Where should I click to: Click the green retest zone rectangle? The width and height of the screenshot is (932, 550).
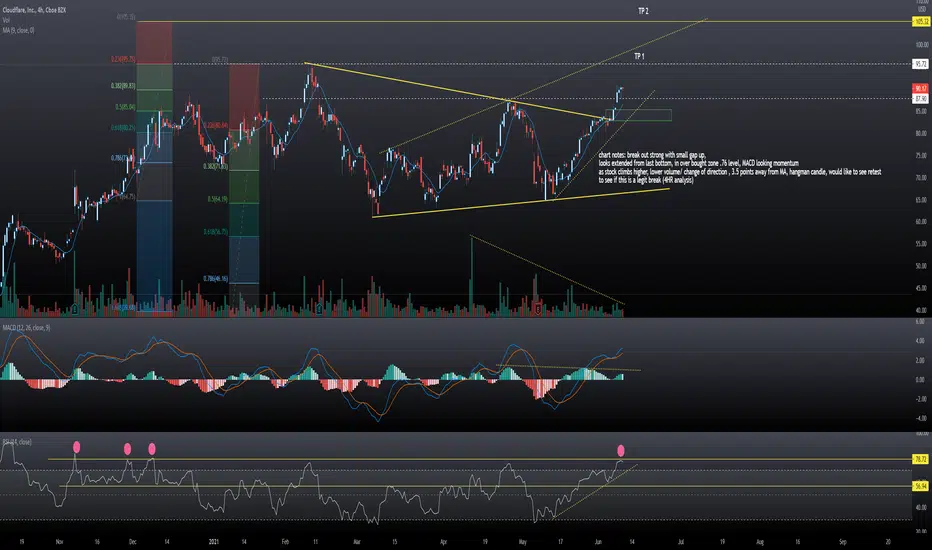point(638,115)
